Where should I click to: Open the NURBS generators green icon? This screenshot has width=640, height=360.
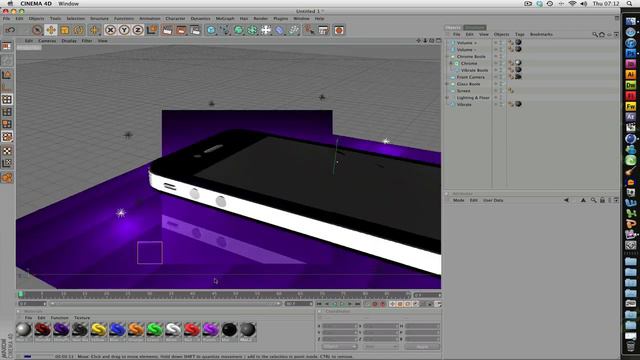point(238,30)
